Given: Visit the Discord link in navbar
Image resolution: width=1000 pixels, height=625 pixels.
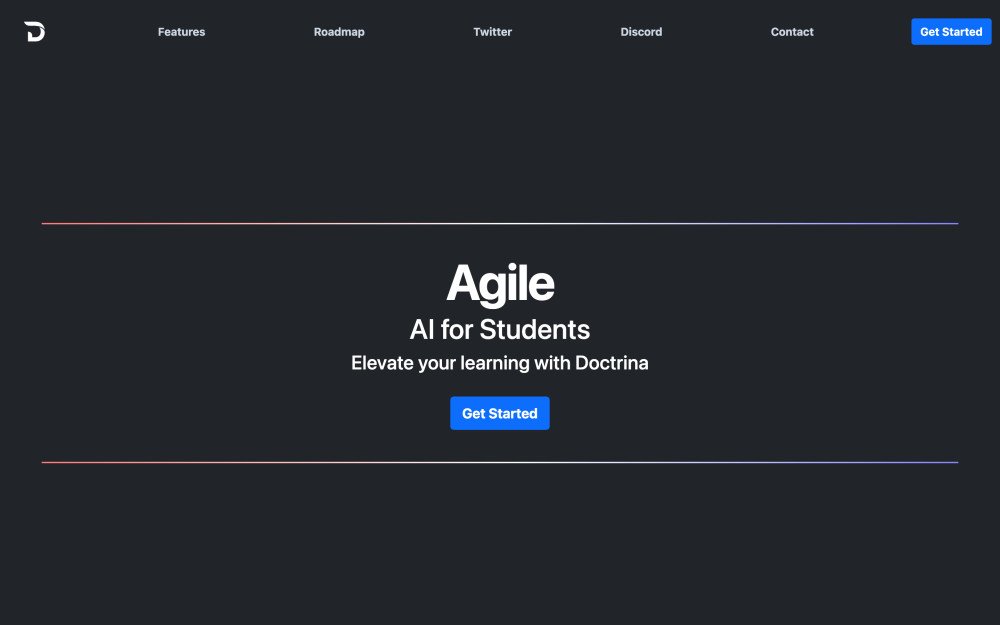Looking at the screenshot, I should pos(641,32).
